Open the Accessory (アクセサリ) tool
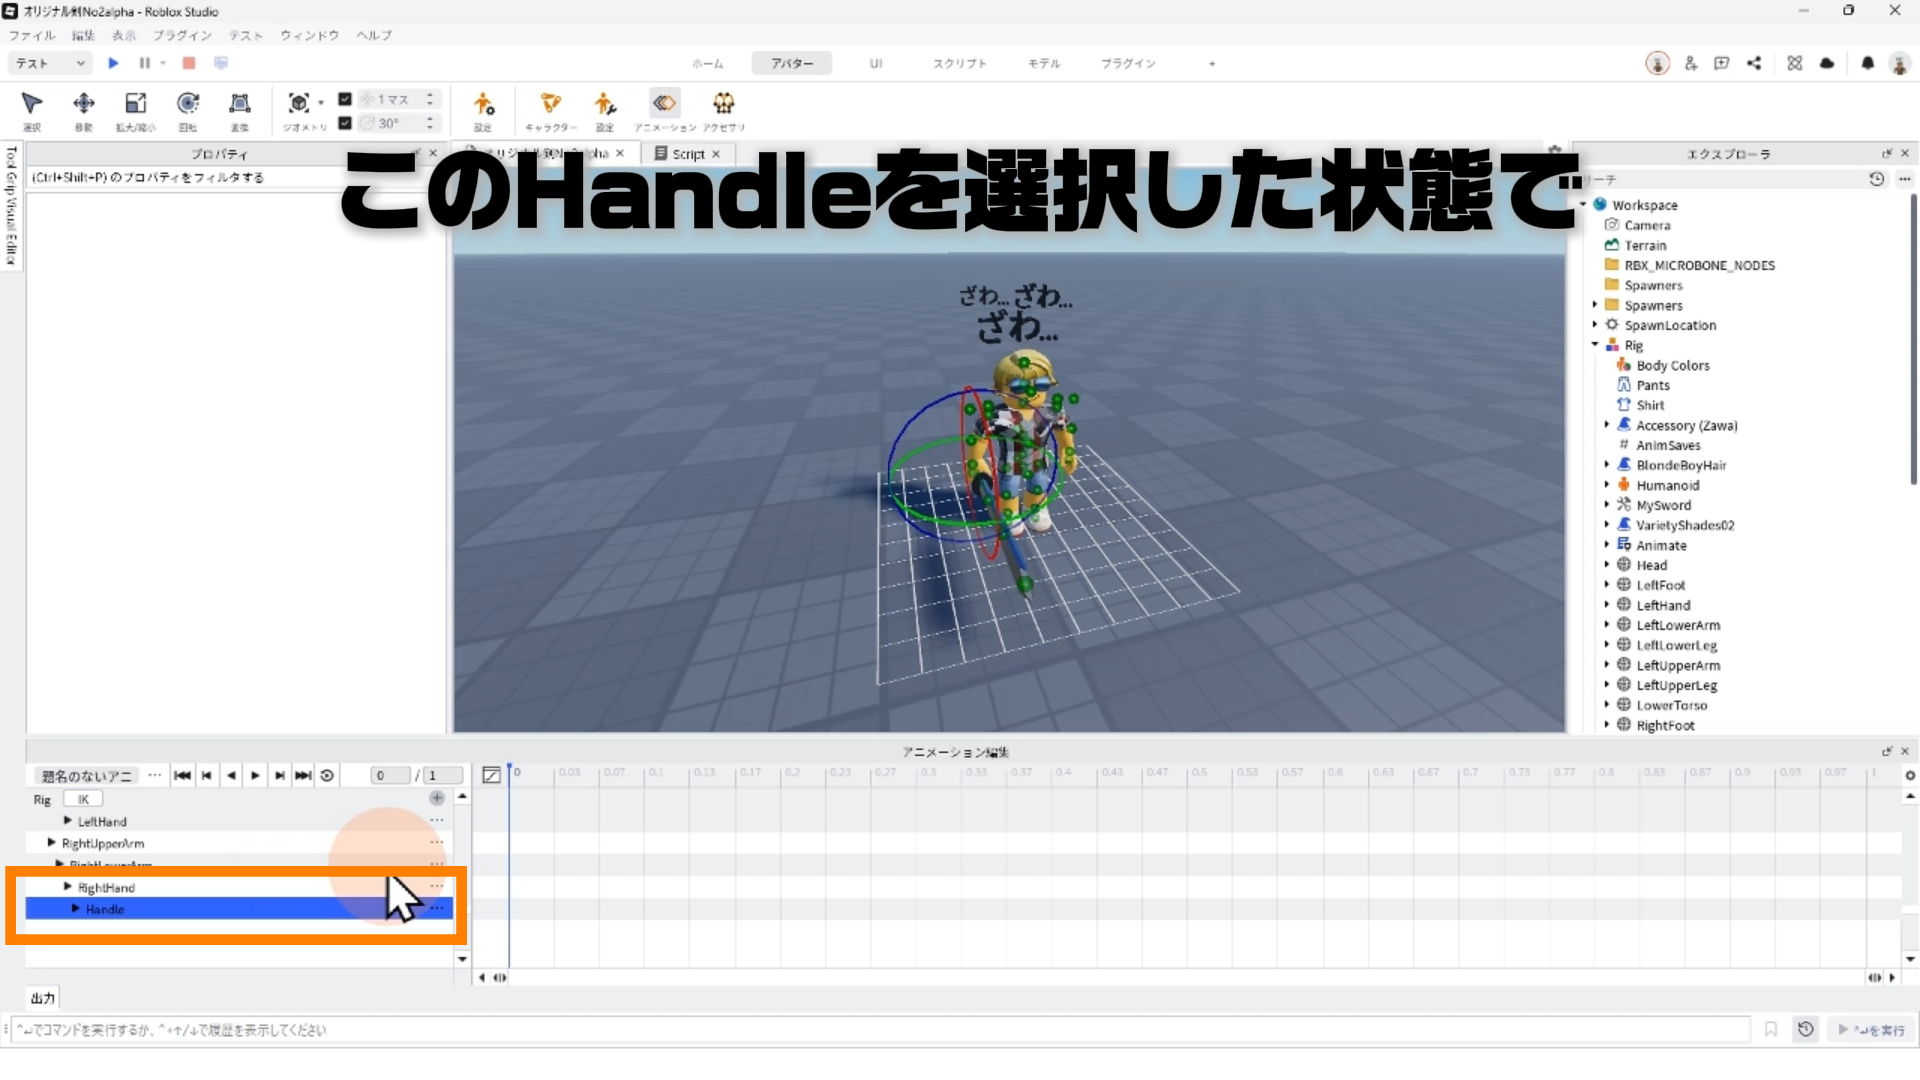The width and height of the screenshot is (1920, 1080). (723, 104)
